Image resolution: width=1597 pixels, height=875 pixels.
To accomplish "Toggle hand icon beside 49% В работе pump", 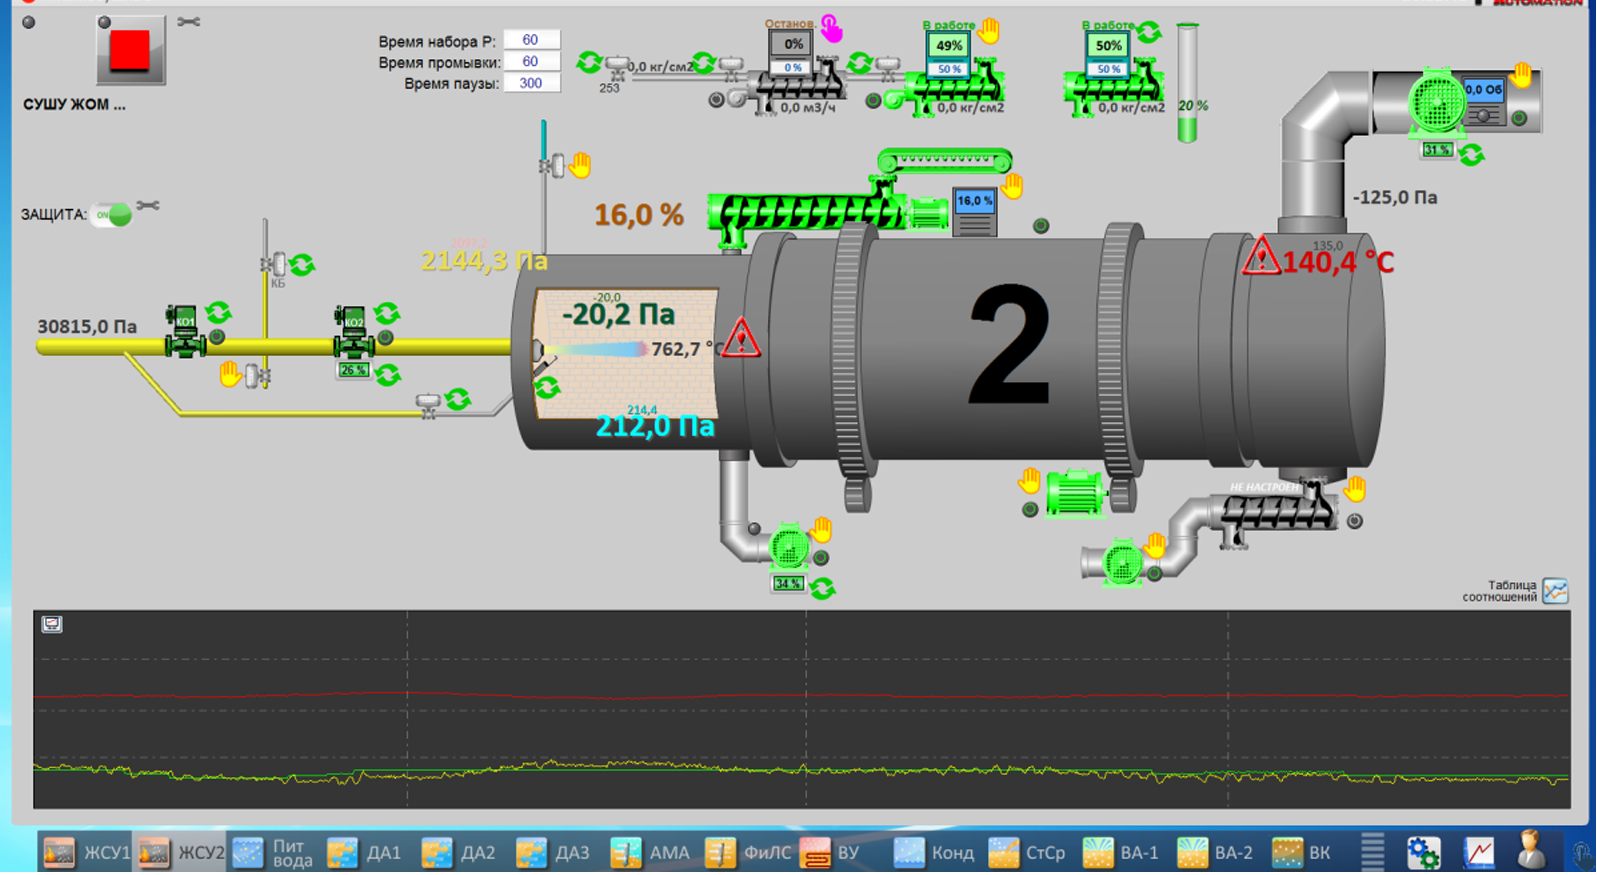I will click(x=989, y=31).
